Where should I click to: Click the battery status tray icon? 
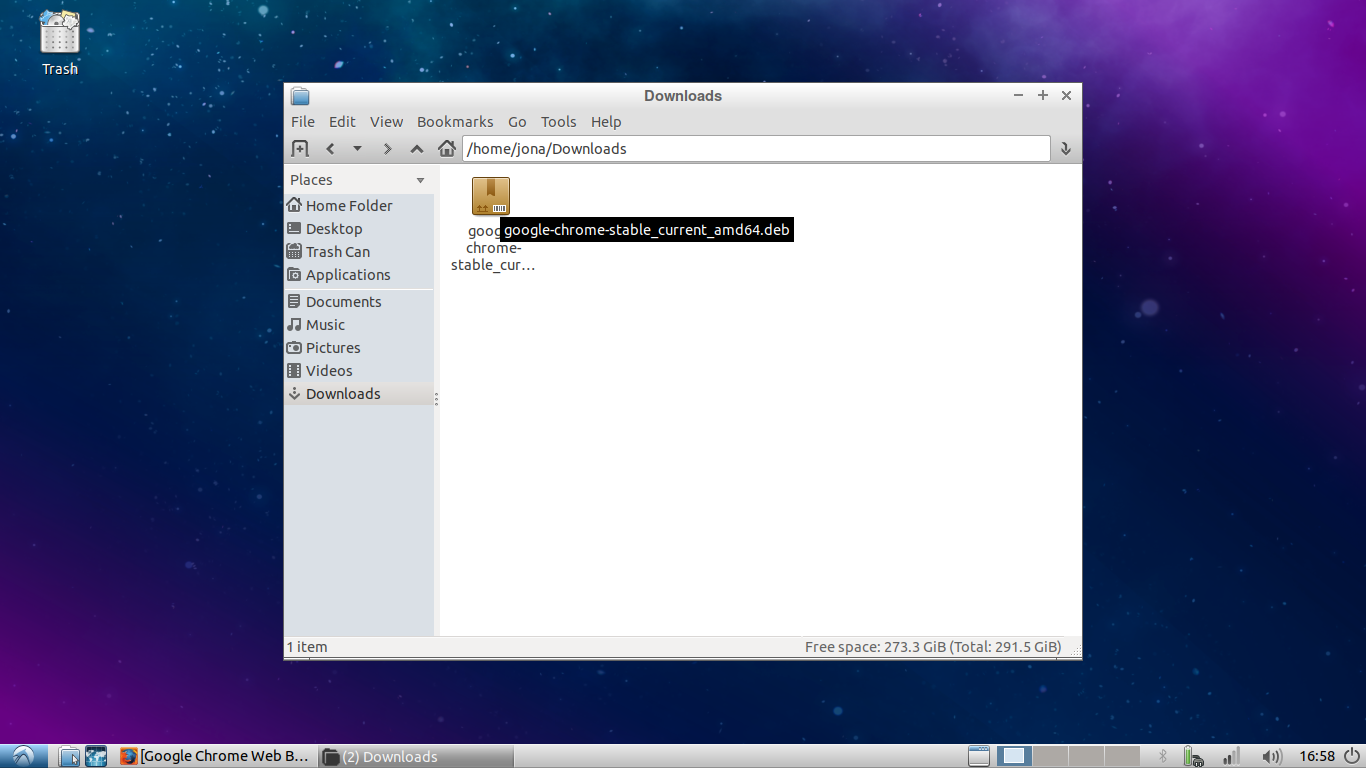[1193, 757]
